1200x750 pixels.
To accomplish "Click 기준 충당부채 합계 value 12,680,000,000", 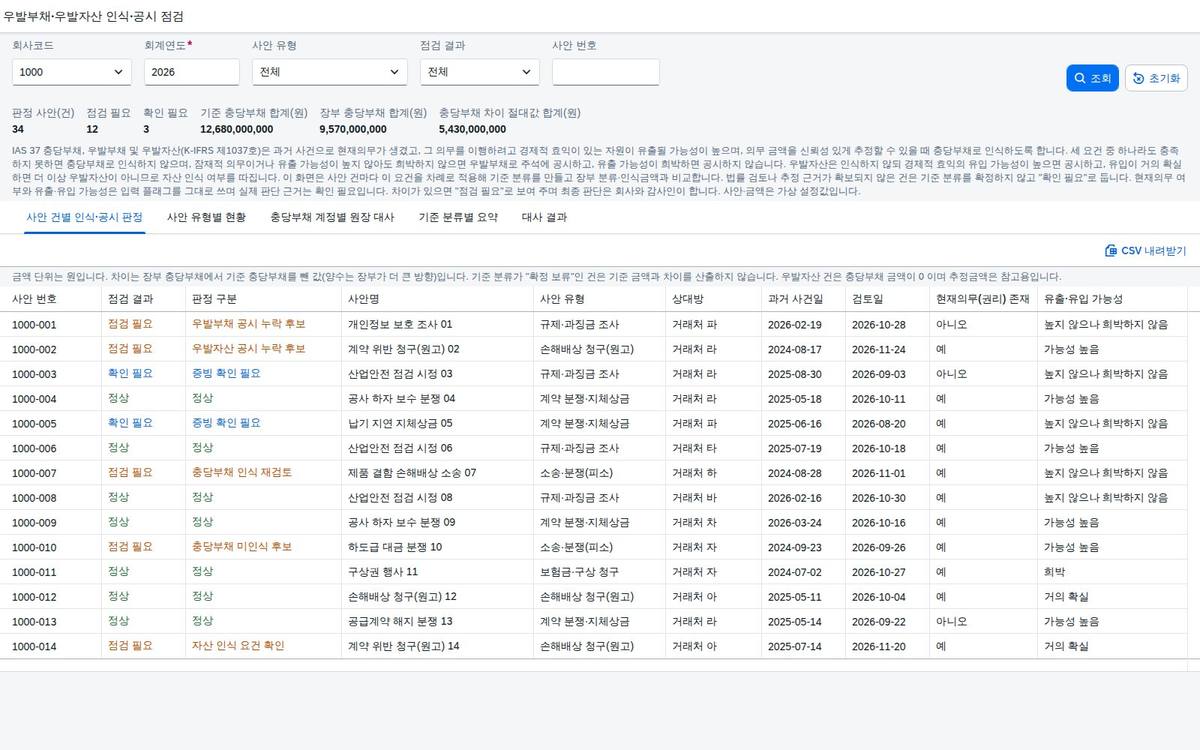I will tap(237, 129).
